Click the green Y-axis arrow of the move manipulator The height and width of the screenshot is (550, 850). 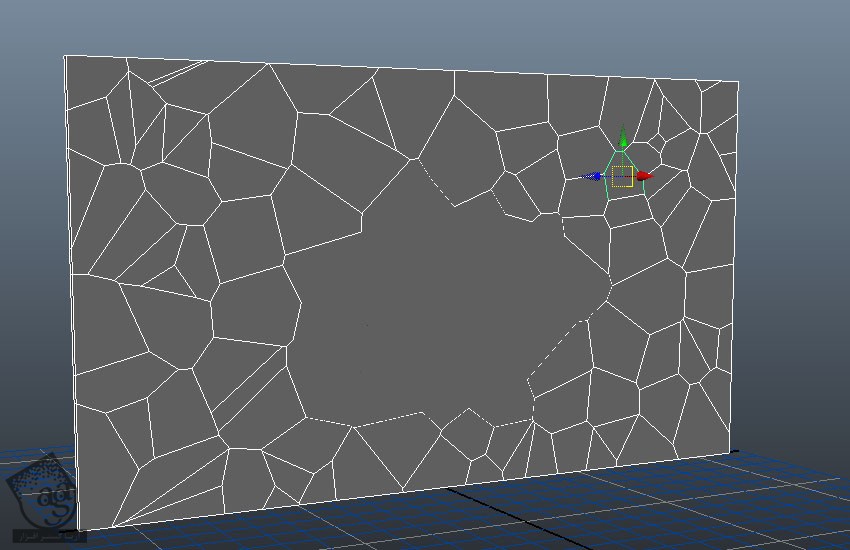623,140
